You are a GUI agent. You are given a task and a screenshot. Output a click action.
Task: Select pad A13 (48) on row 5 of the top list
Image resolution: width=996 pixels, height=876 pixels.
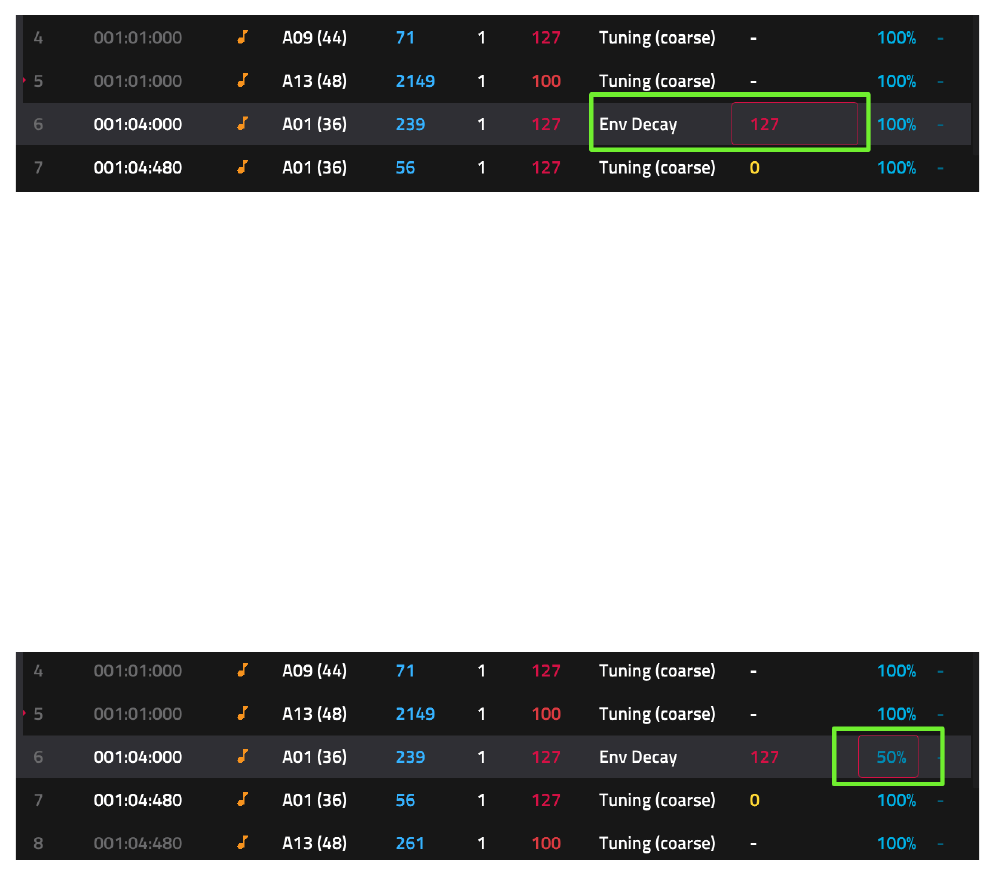point(314,81)
